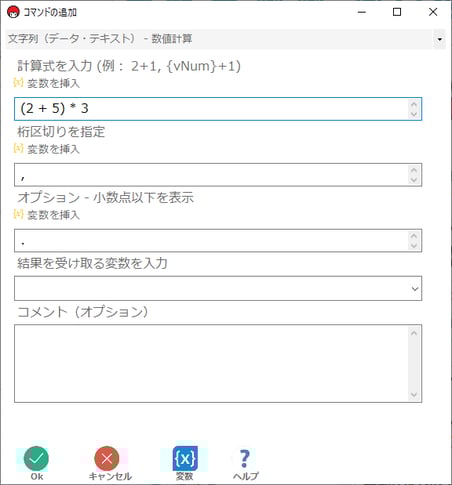Click the comment box scrollbar down arrow

pyautogui.click(x=414, y=395)
